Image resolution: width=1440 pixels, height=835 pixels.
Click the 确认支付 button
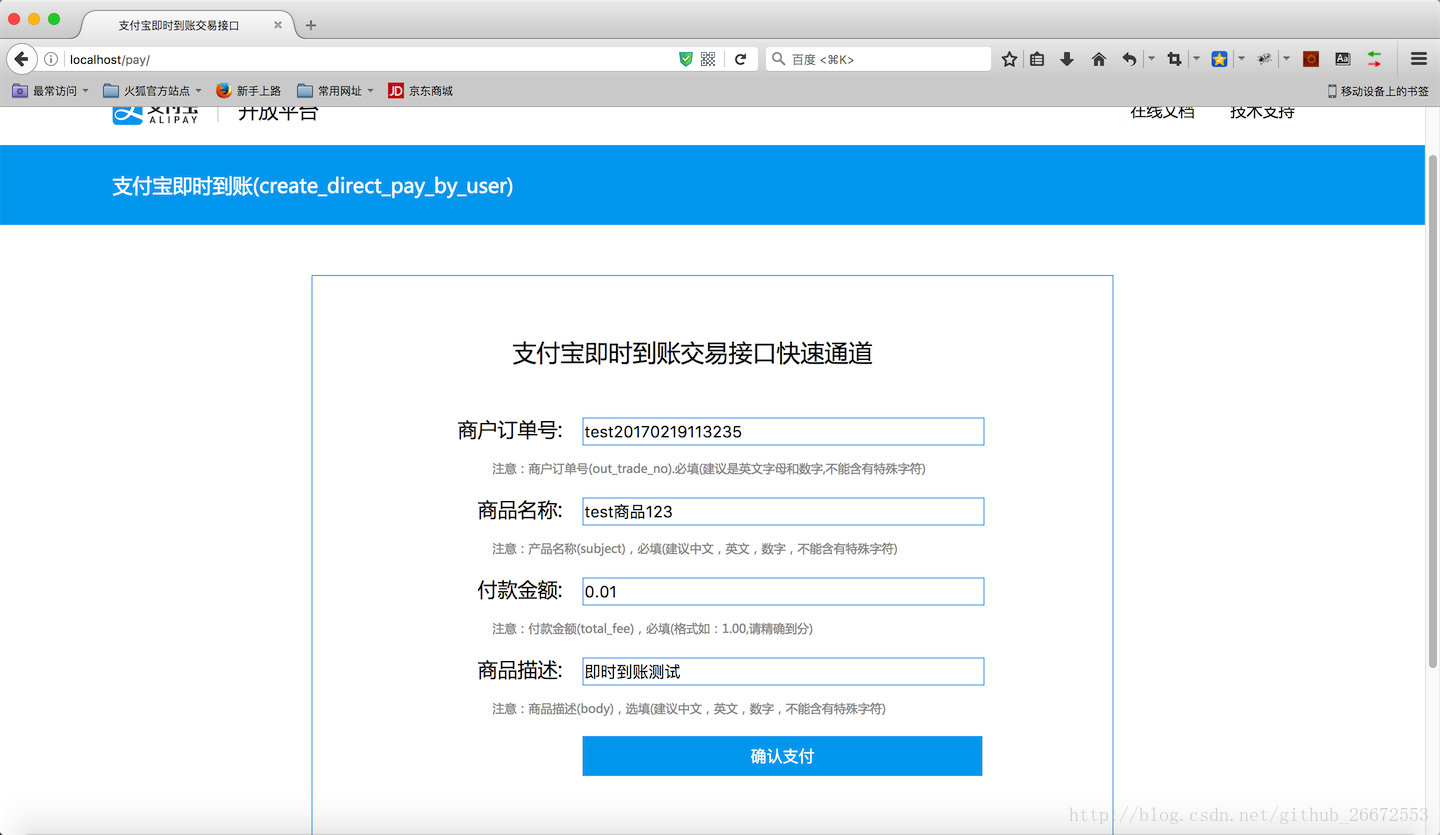[x=782, y=756]
